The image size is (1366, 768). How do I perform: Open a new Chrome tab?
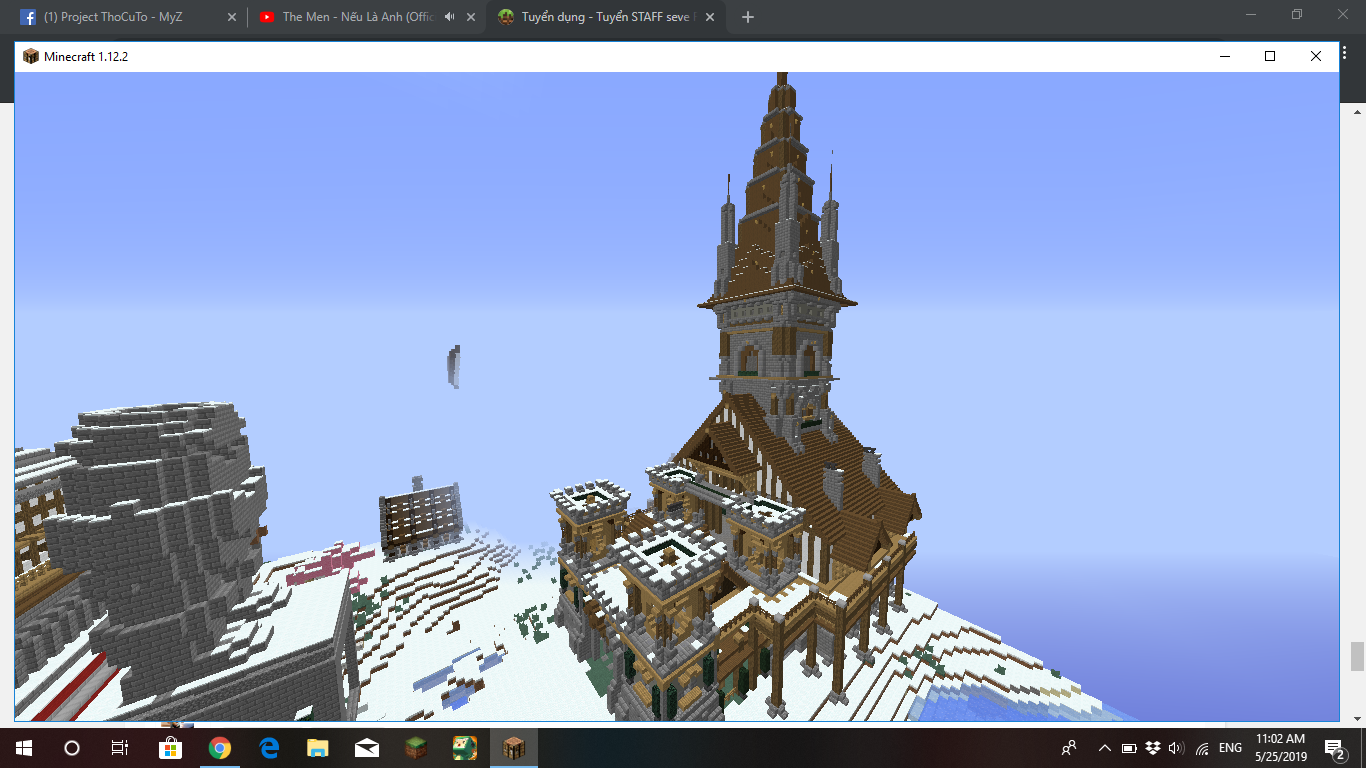point(748,17)
